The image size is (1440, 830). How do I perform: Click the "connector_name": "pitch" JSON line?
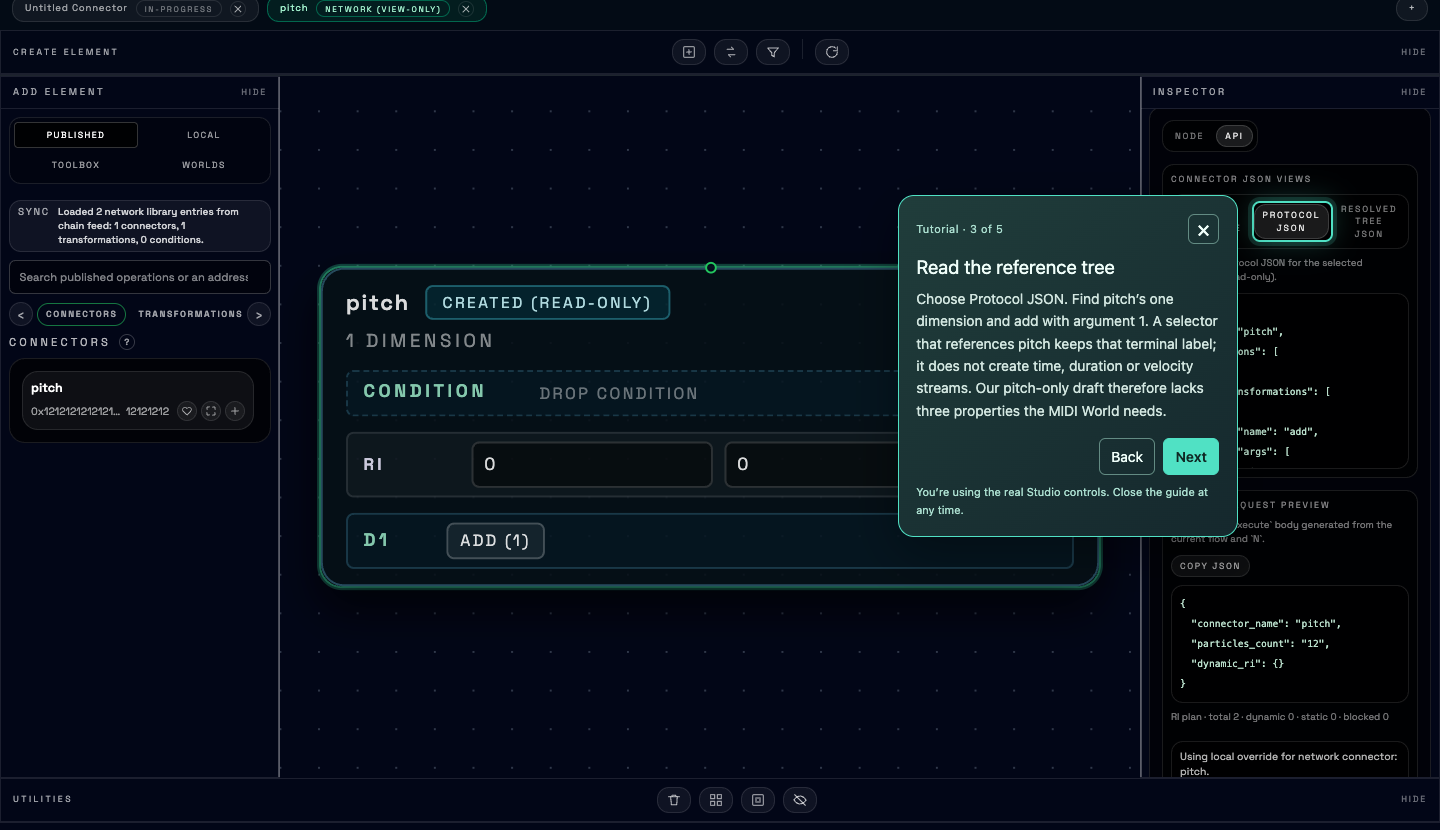pyautogui.click(x=1266, y=624)
